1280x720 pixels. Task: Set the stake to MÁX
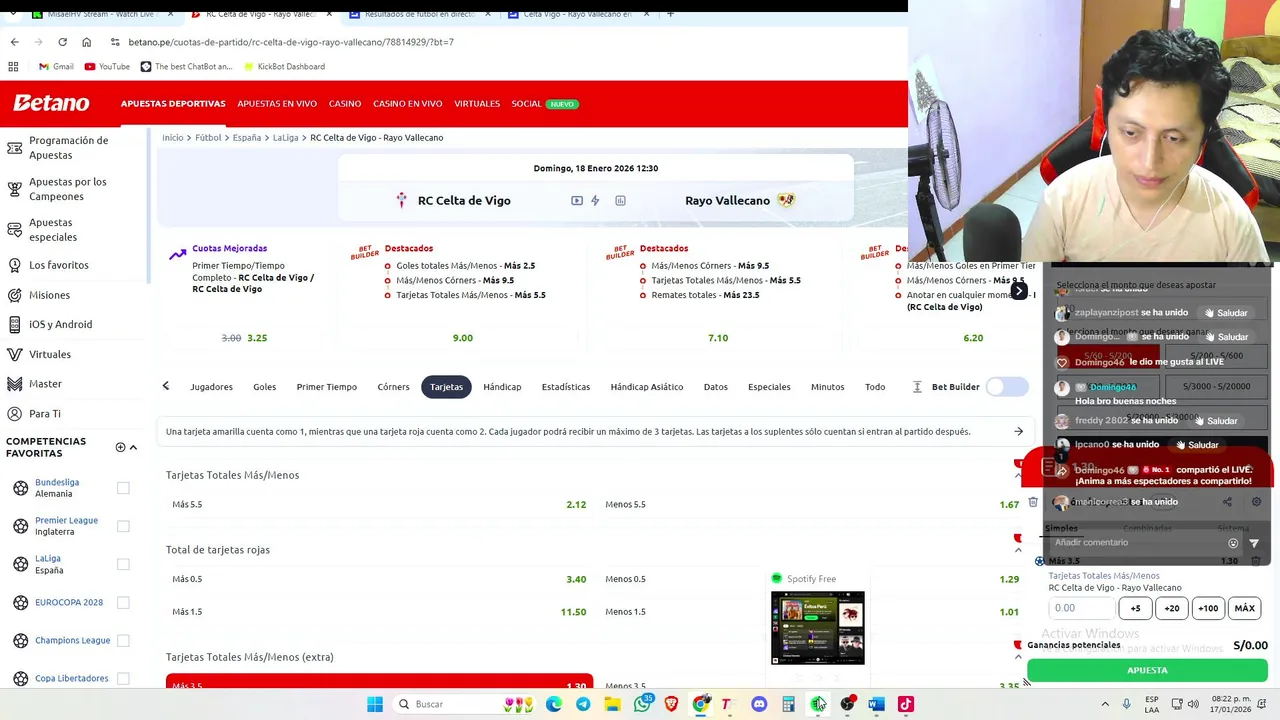pyautogui.click(x=1245, y=608)
